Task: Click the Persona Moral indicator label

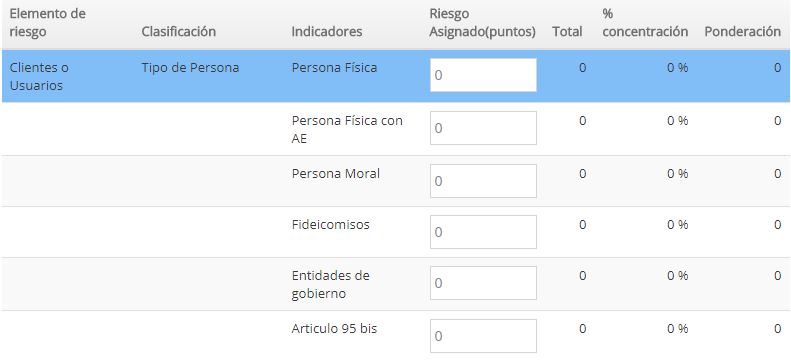Action: point(336,173)
